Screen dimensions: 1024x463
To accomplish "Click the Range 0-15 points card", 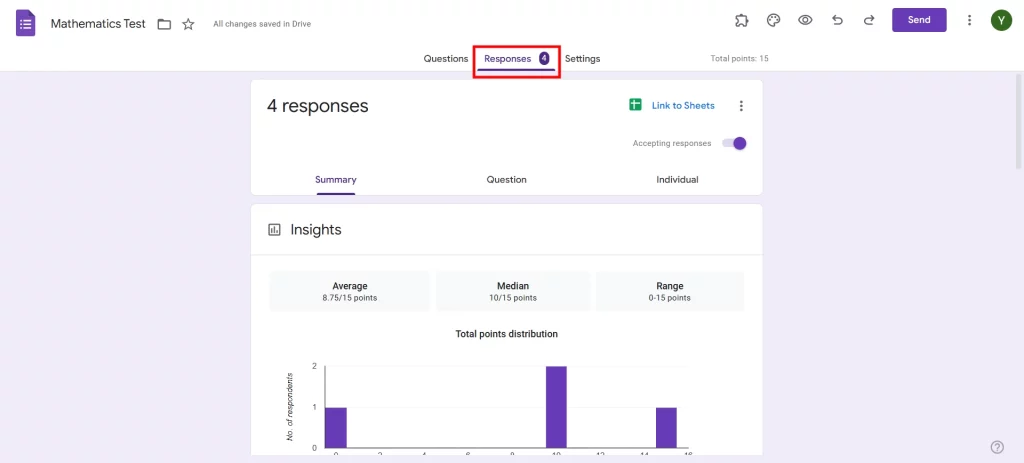I will [669, 291].
